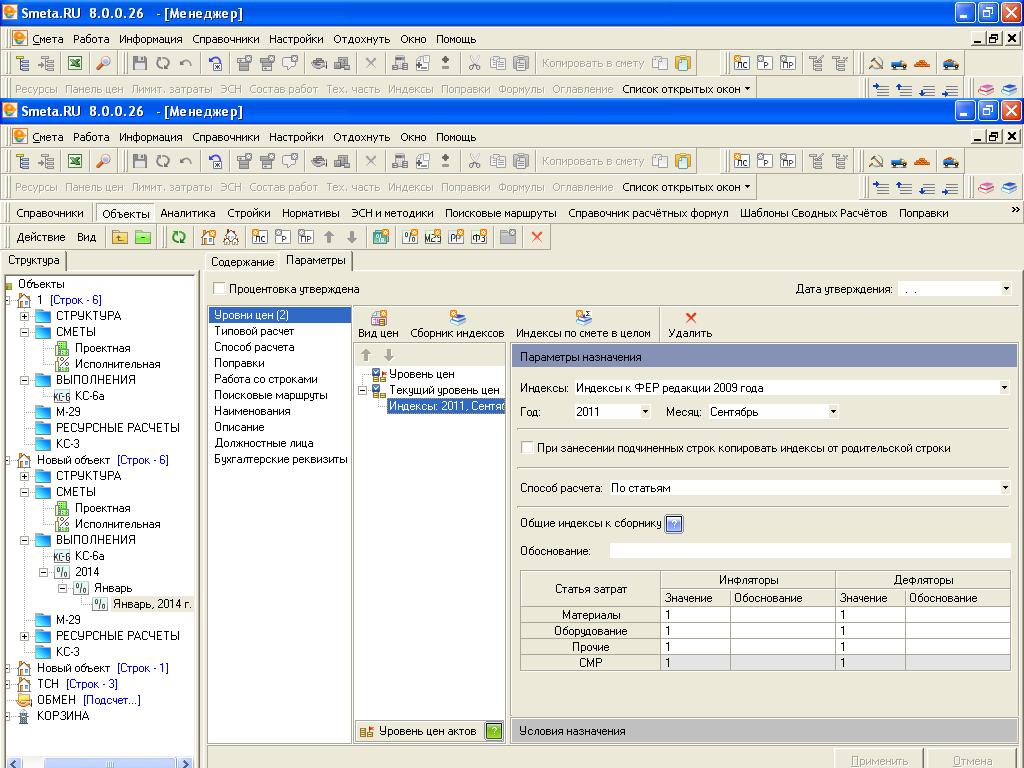This screenshot has height=768, width=1024.
Task: Click the Общие индексы к сборнику button icon
Action: pos(674,524)
